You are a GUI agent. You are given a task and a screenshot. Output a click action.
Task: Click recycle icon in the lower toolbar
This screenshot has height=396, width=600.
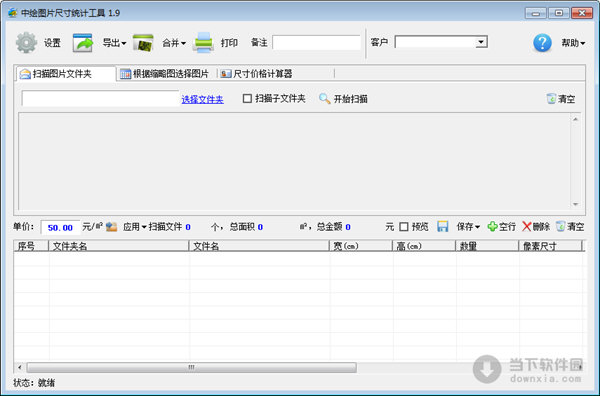pyautogui.click(x=561, y=227)
